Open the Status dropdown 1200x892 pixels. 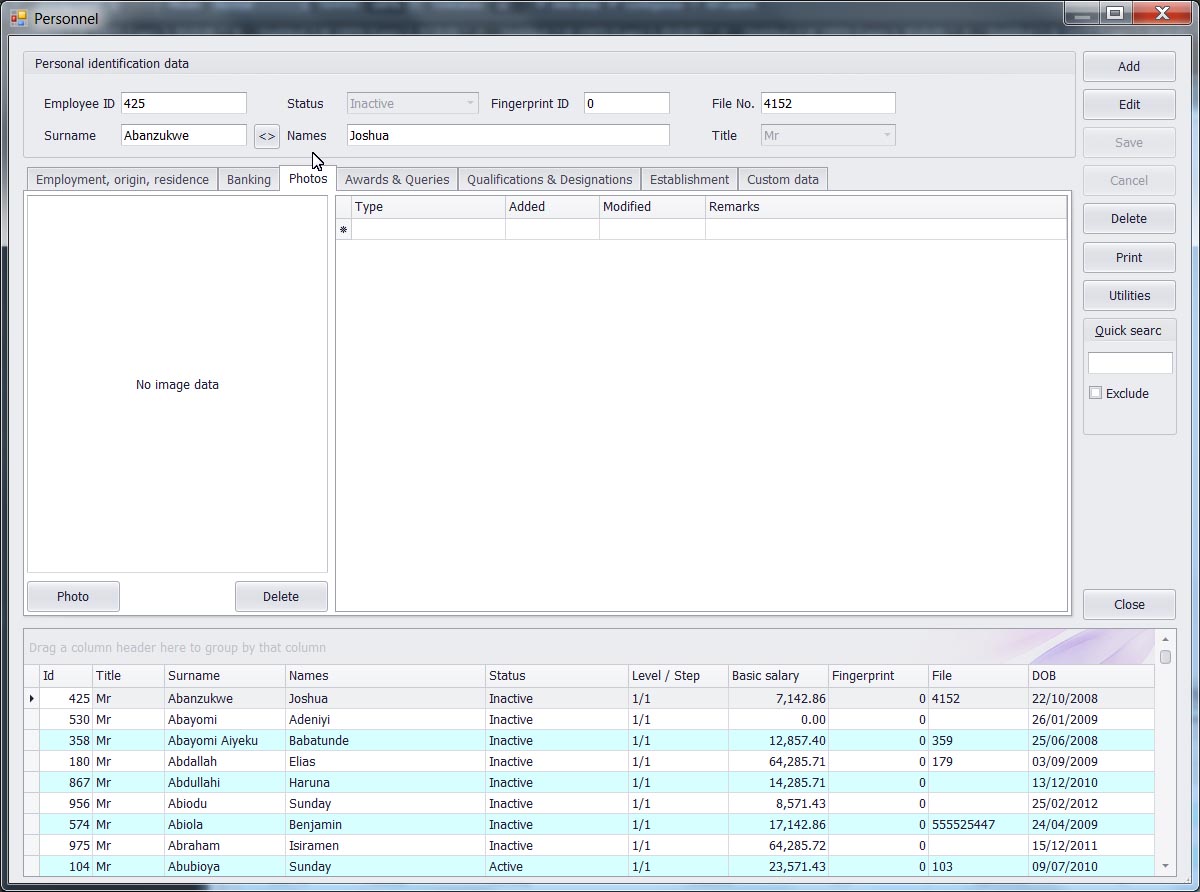click(470, 104)
